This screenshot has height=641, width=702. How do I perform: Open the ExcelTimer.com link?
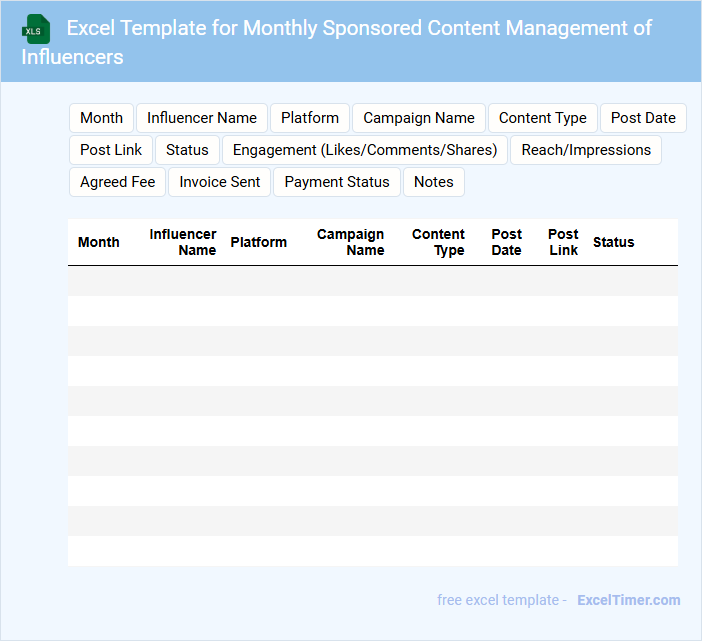pos(628,600)
